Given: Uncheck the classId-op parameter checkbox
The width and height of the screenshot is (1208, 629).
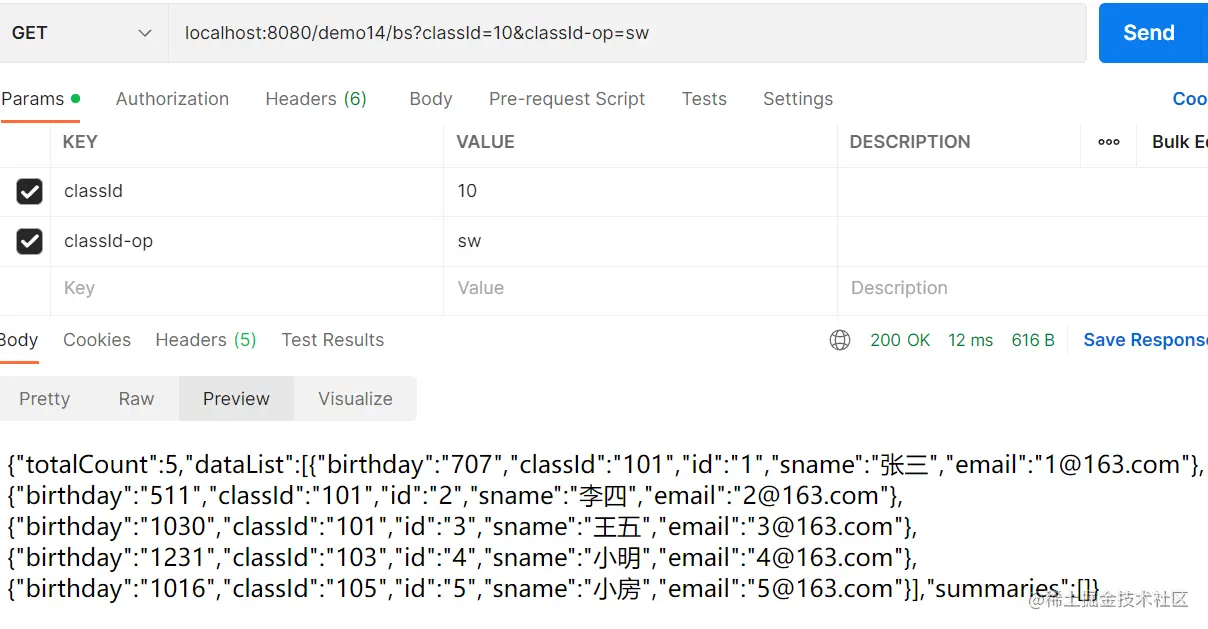Looking at the screenshot, I should pyautogui.click(x=30, y=241).
